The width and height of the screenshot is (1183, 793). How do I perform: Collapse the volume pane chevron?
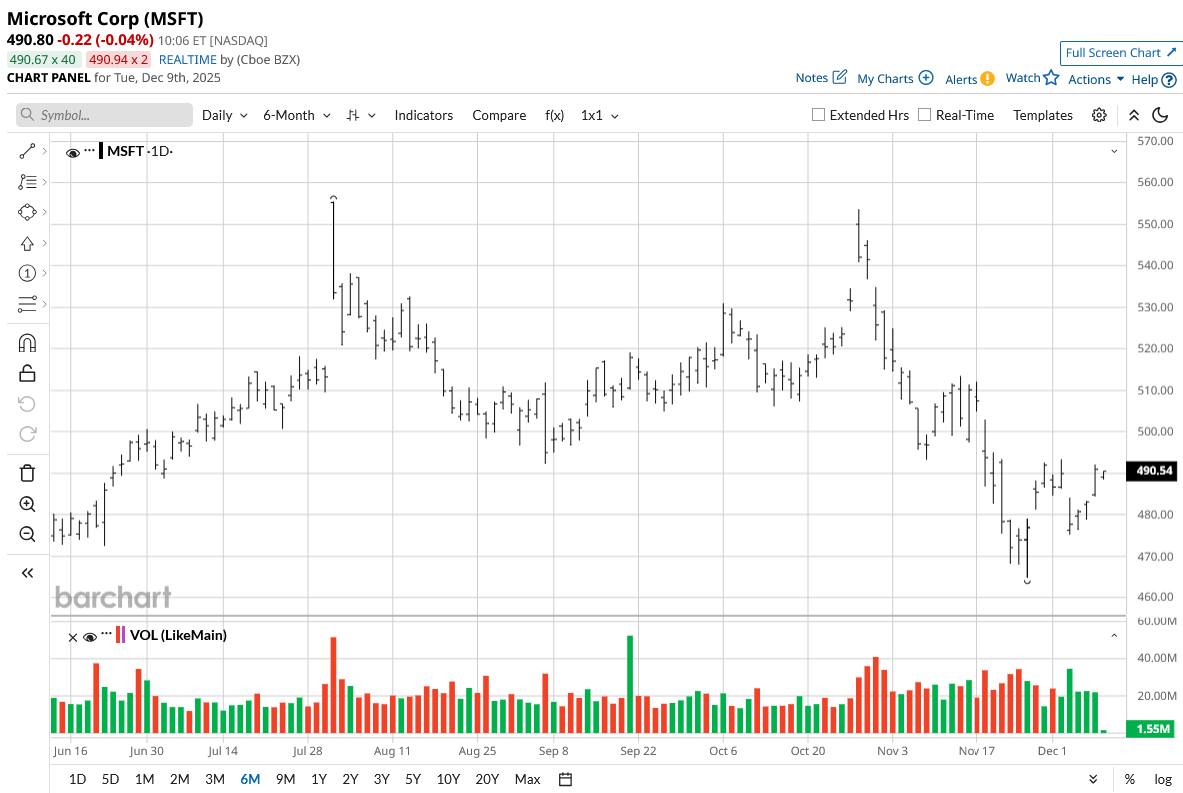coord(1114,636)
